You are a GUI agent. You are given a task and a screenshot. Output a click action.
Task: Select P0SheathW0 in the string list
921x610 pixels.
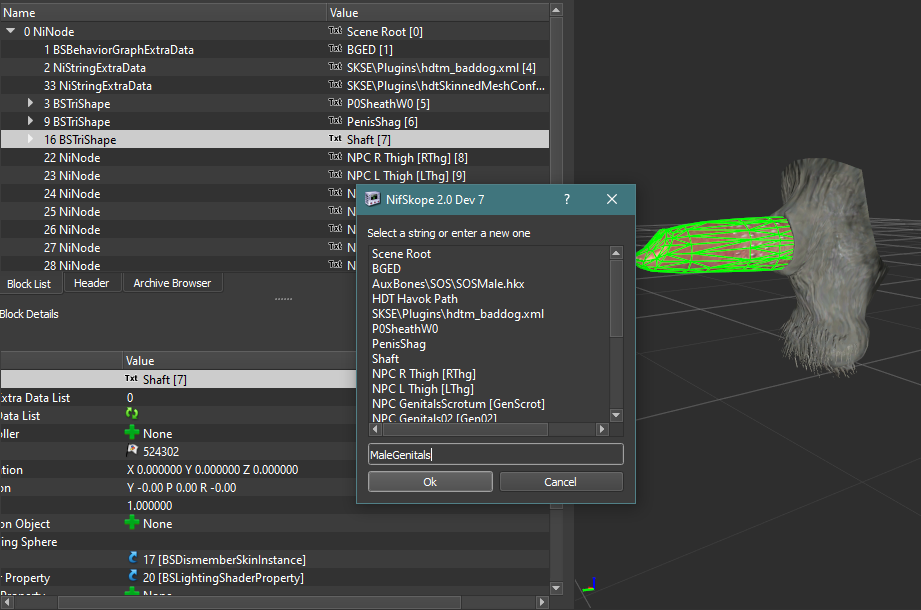405,329
